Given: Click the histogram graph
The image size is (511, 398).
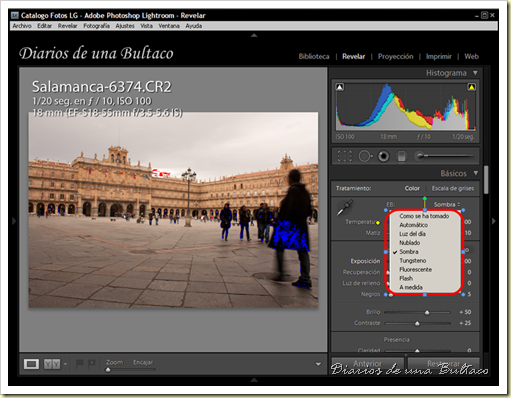Looking at the screenshot, I should pos(406,107).
